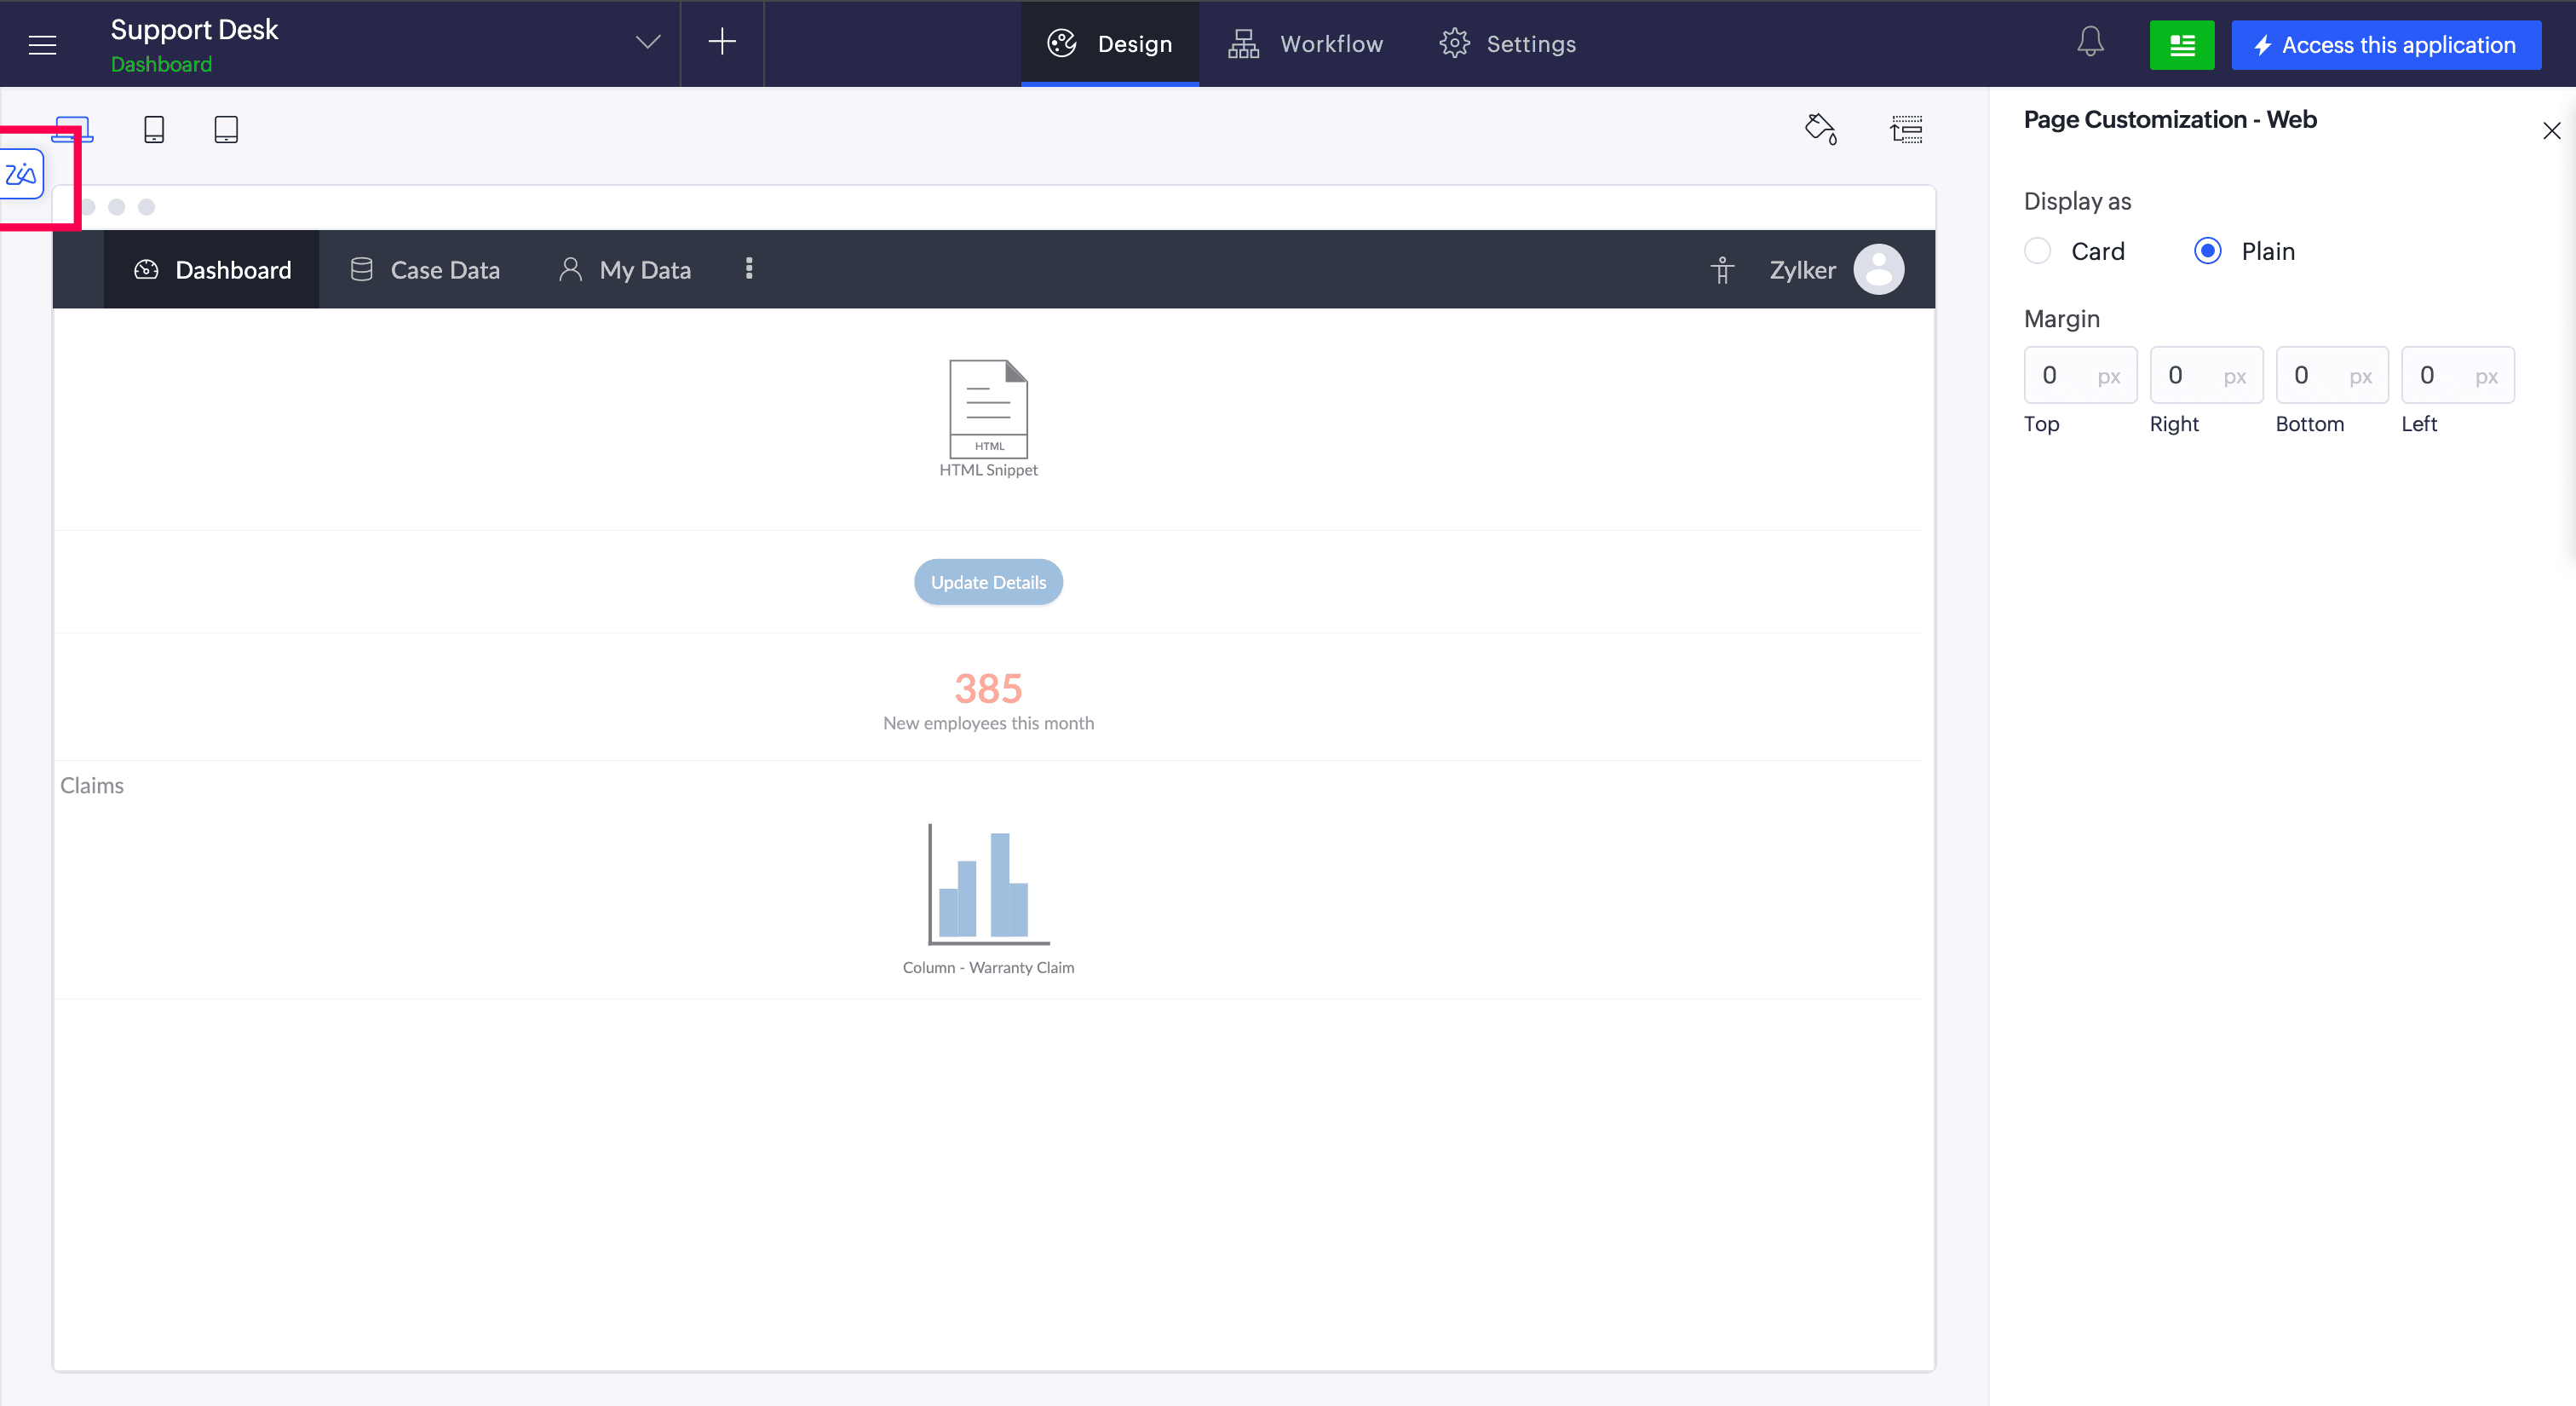Close the Page Customization panel
The image size is (2576, 1406).
pyautogui.click(x=2552, y=131)
